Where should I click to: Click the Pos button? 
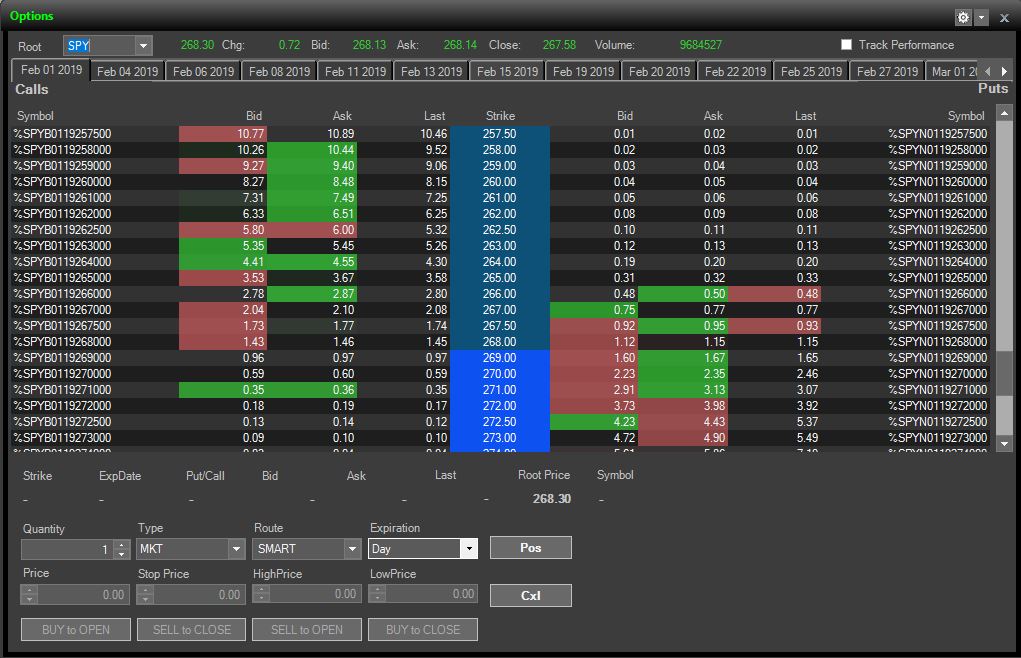point(530,548)
